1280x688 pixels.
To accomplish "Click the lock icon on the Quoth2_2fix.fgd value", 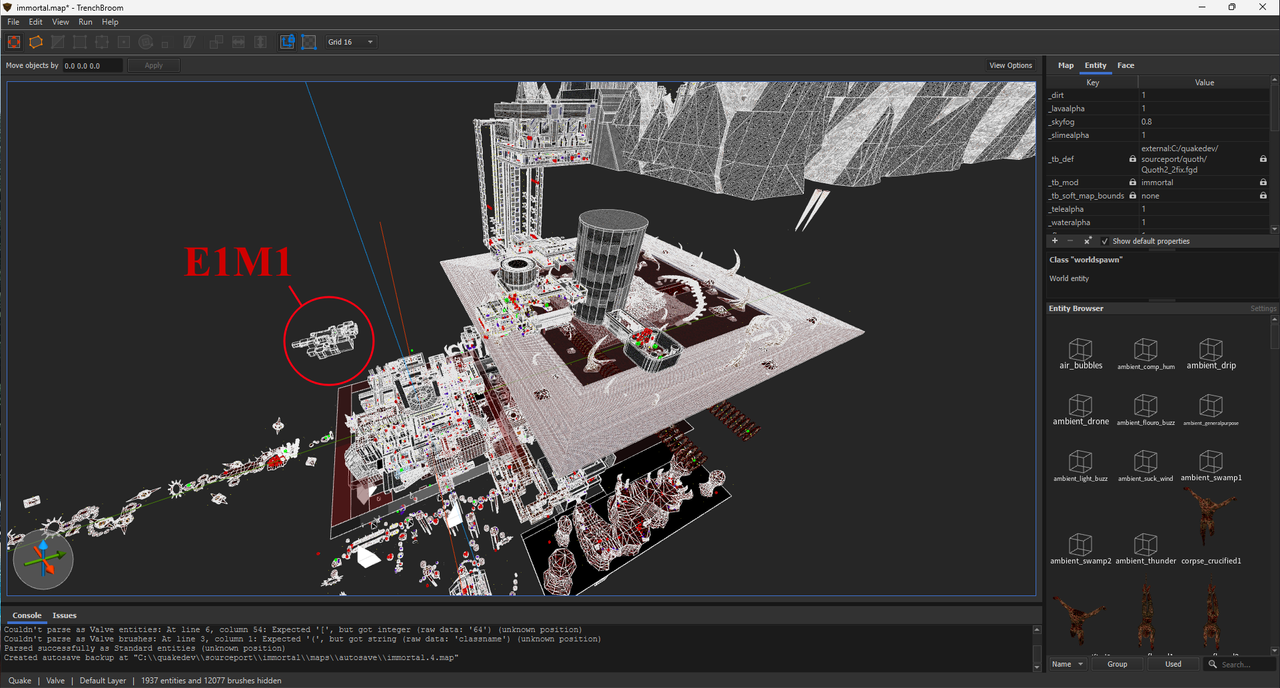I will (1263, 159).
